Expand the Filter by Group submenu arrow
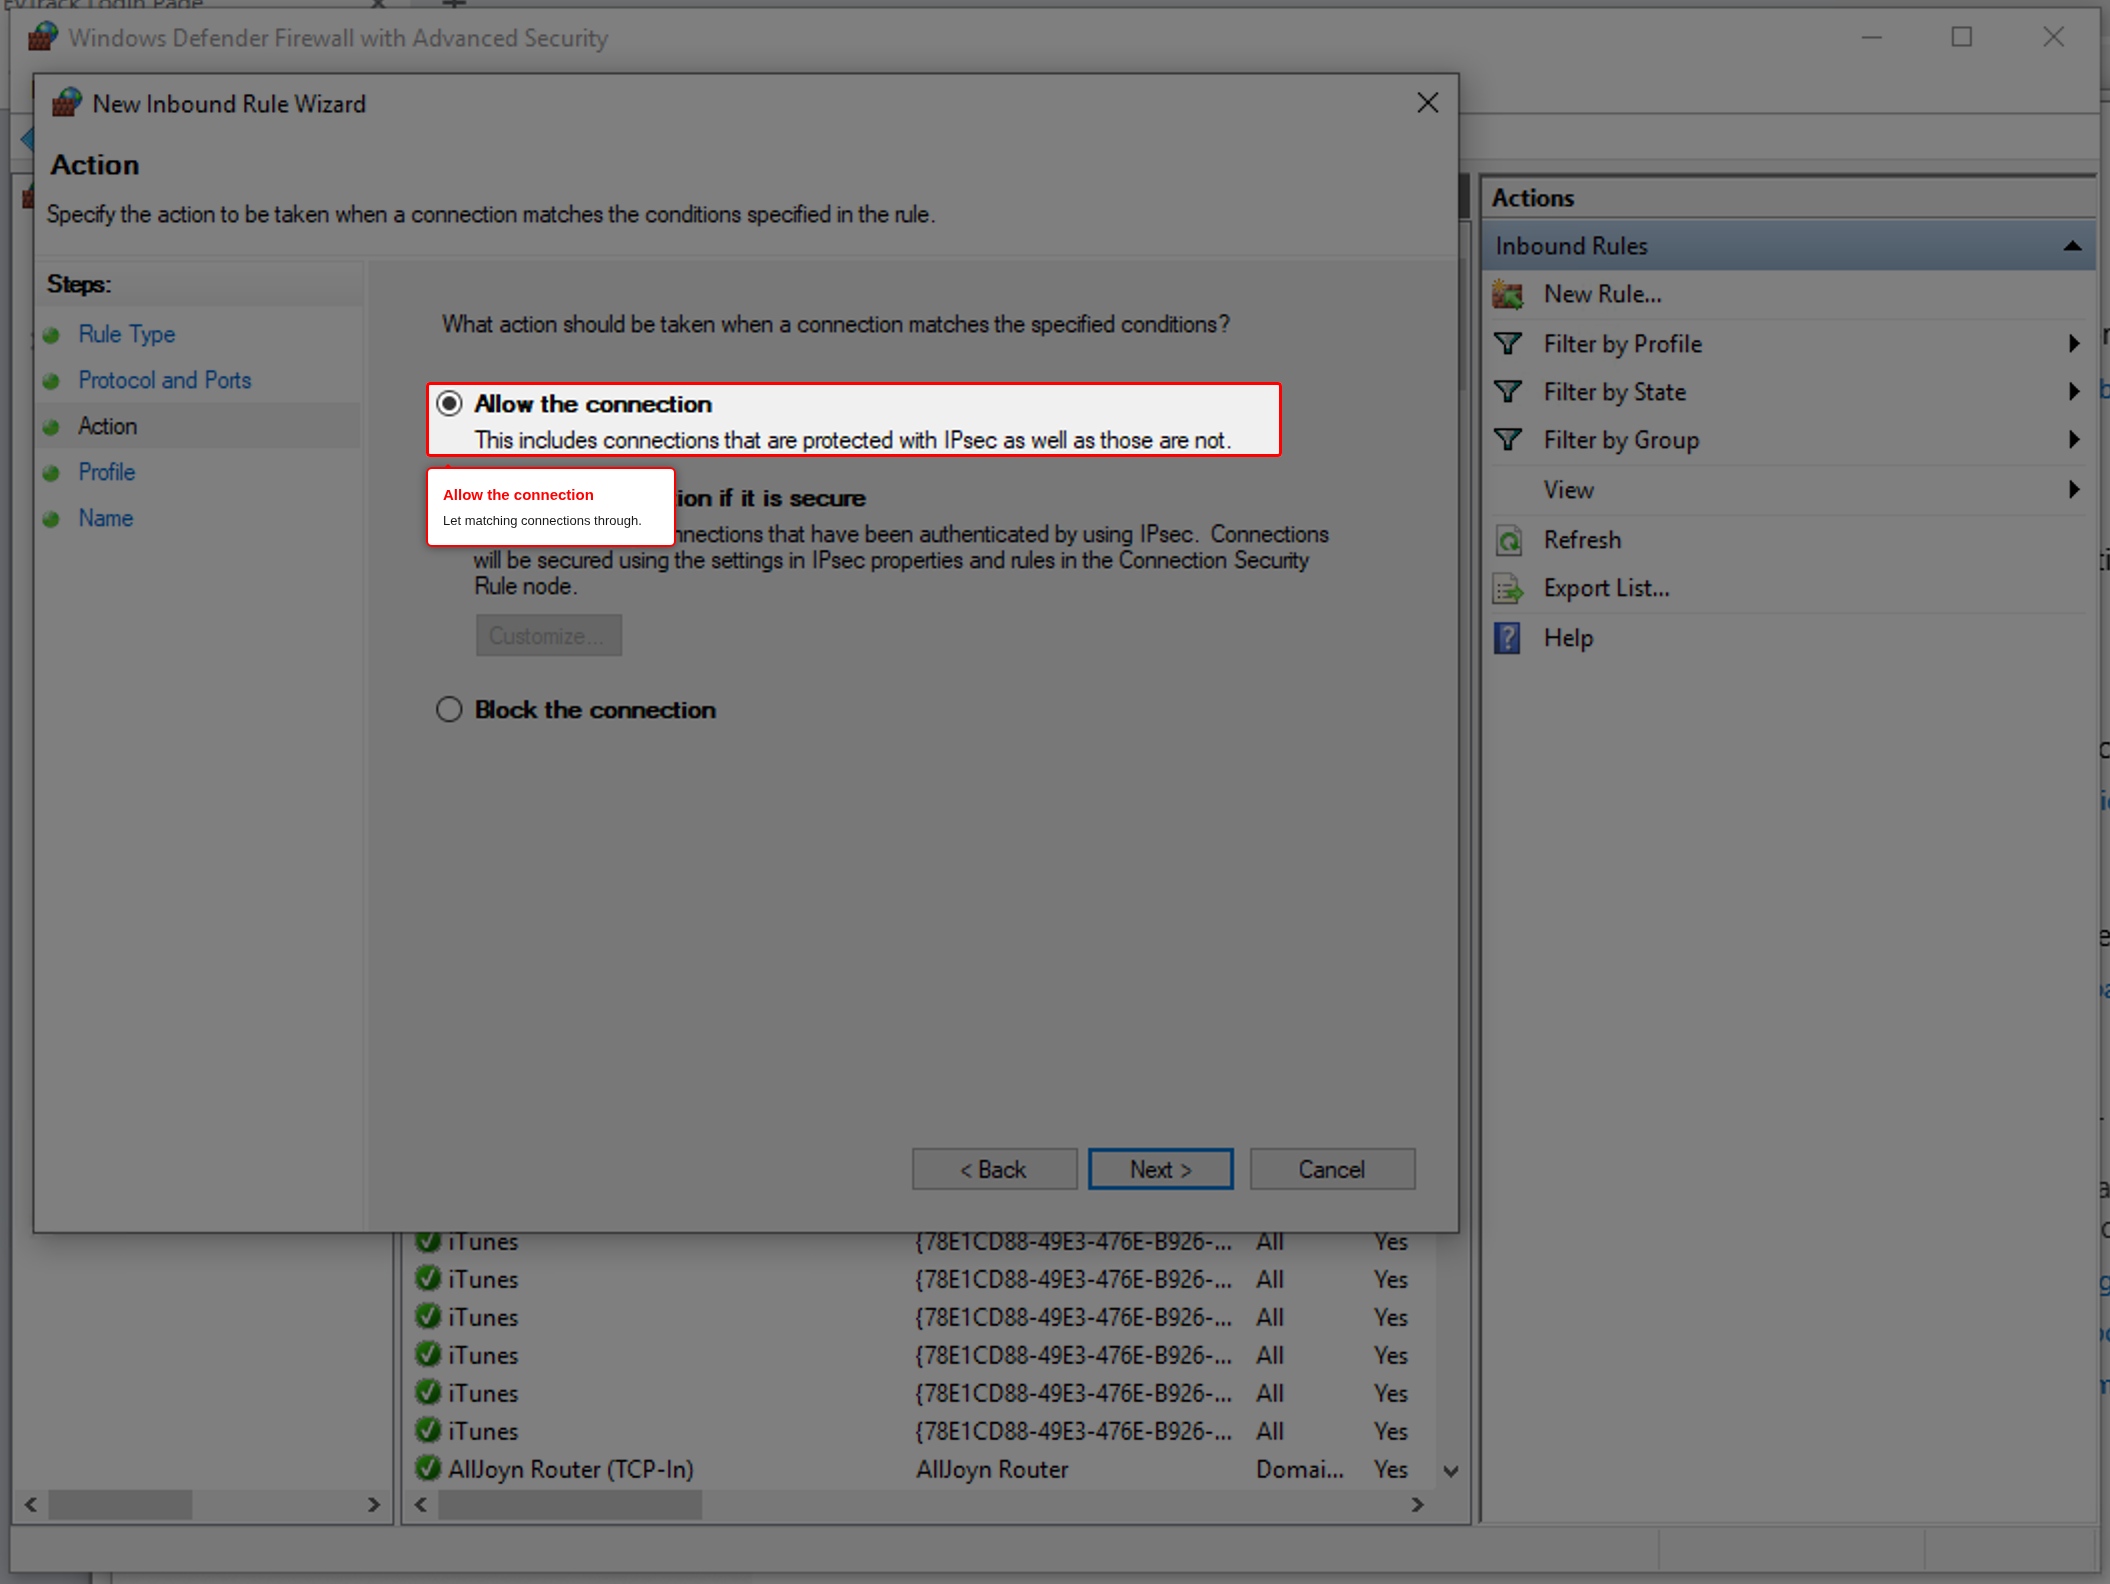 (x=2074, y=440)
